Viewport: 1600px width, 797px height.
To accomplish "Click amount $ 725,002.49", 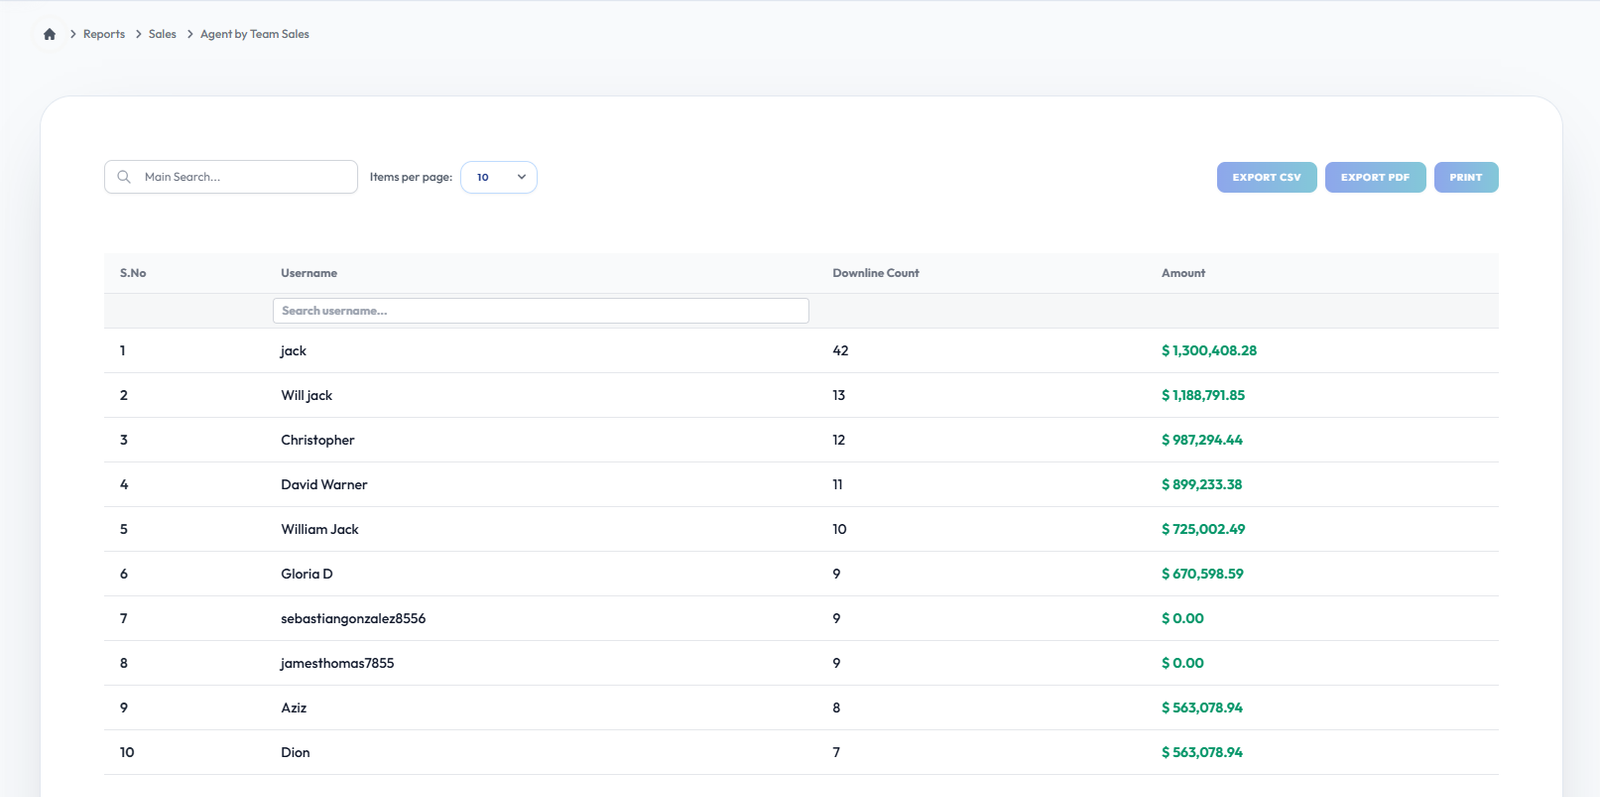I will click(1203, 529).
